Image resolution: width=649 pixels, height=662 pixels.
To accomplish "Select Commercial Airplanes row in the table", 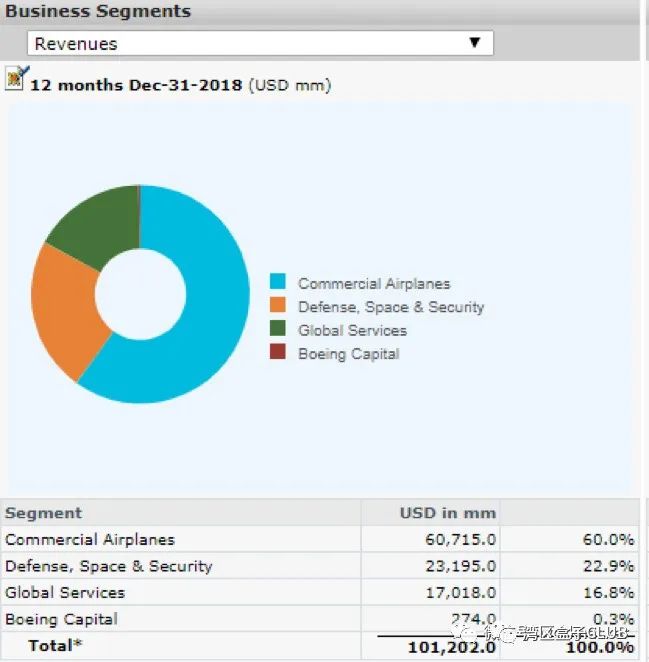I will pyautogui.click(x=320, y=539).
